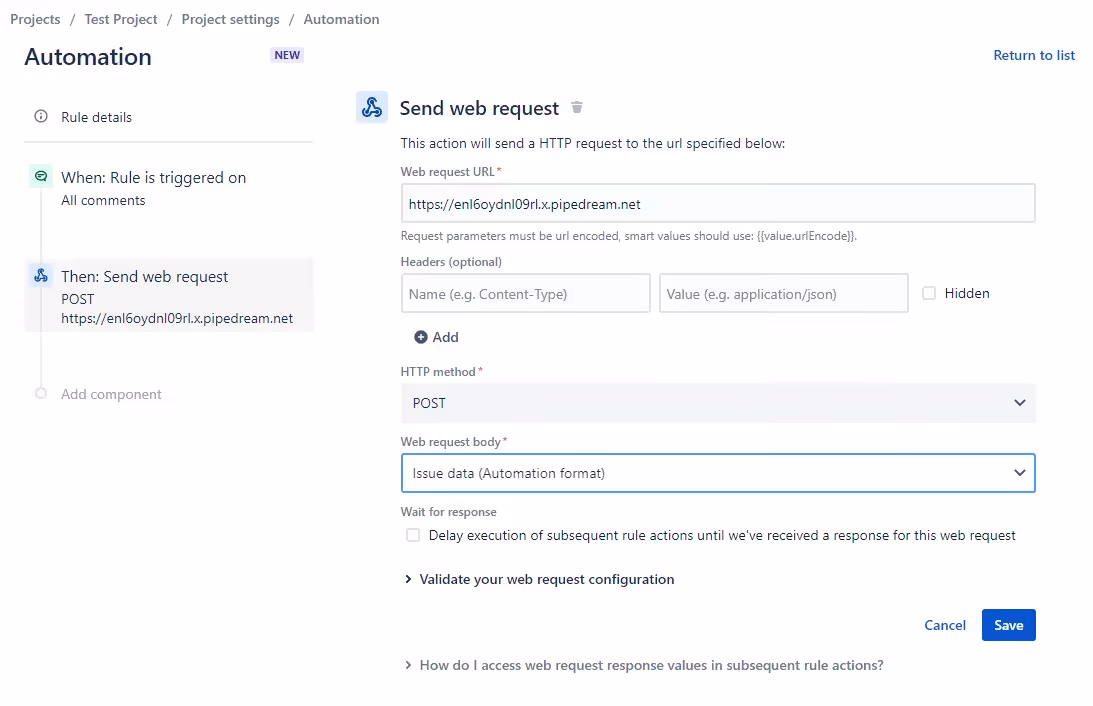Image resolution: width=1093 pixels, height=706 pixels.
Task: Click the plus icon next to Add
Action: (x=420, y=337)
